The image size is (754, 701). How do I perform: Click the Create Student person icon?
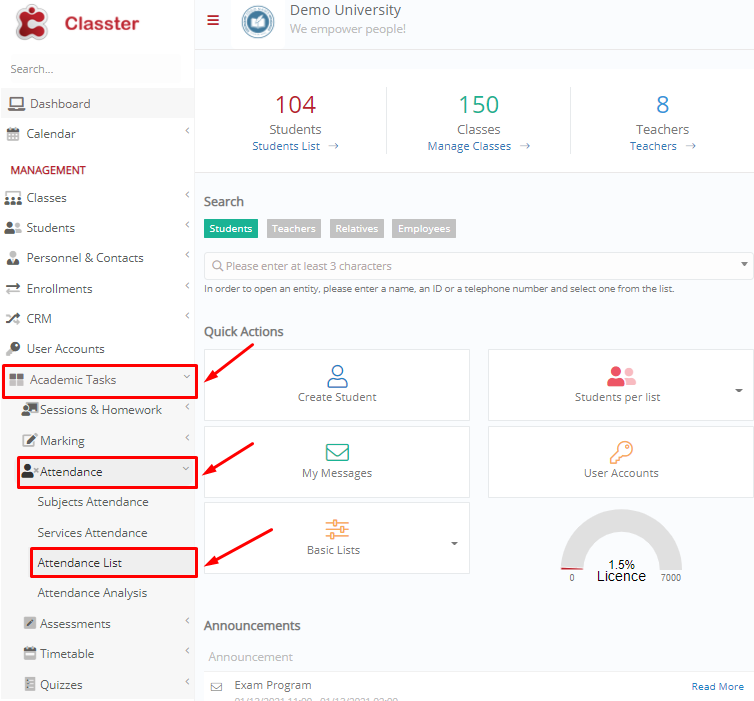coord(337,376)
